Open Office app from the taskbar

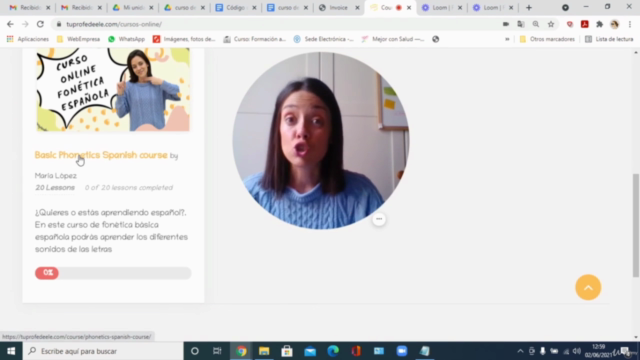click(356, 351)
